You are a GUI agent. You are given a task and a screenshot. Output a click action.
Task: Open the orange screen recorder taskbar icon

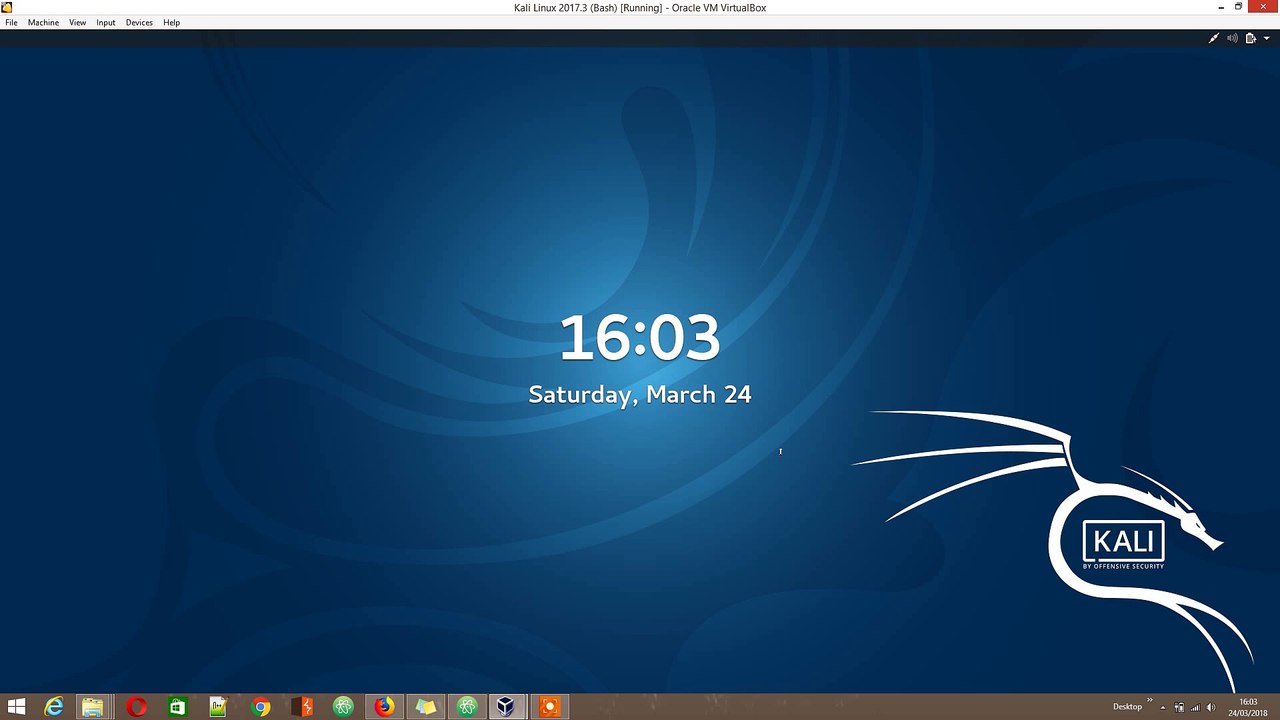[x=548, y=707]
